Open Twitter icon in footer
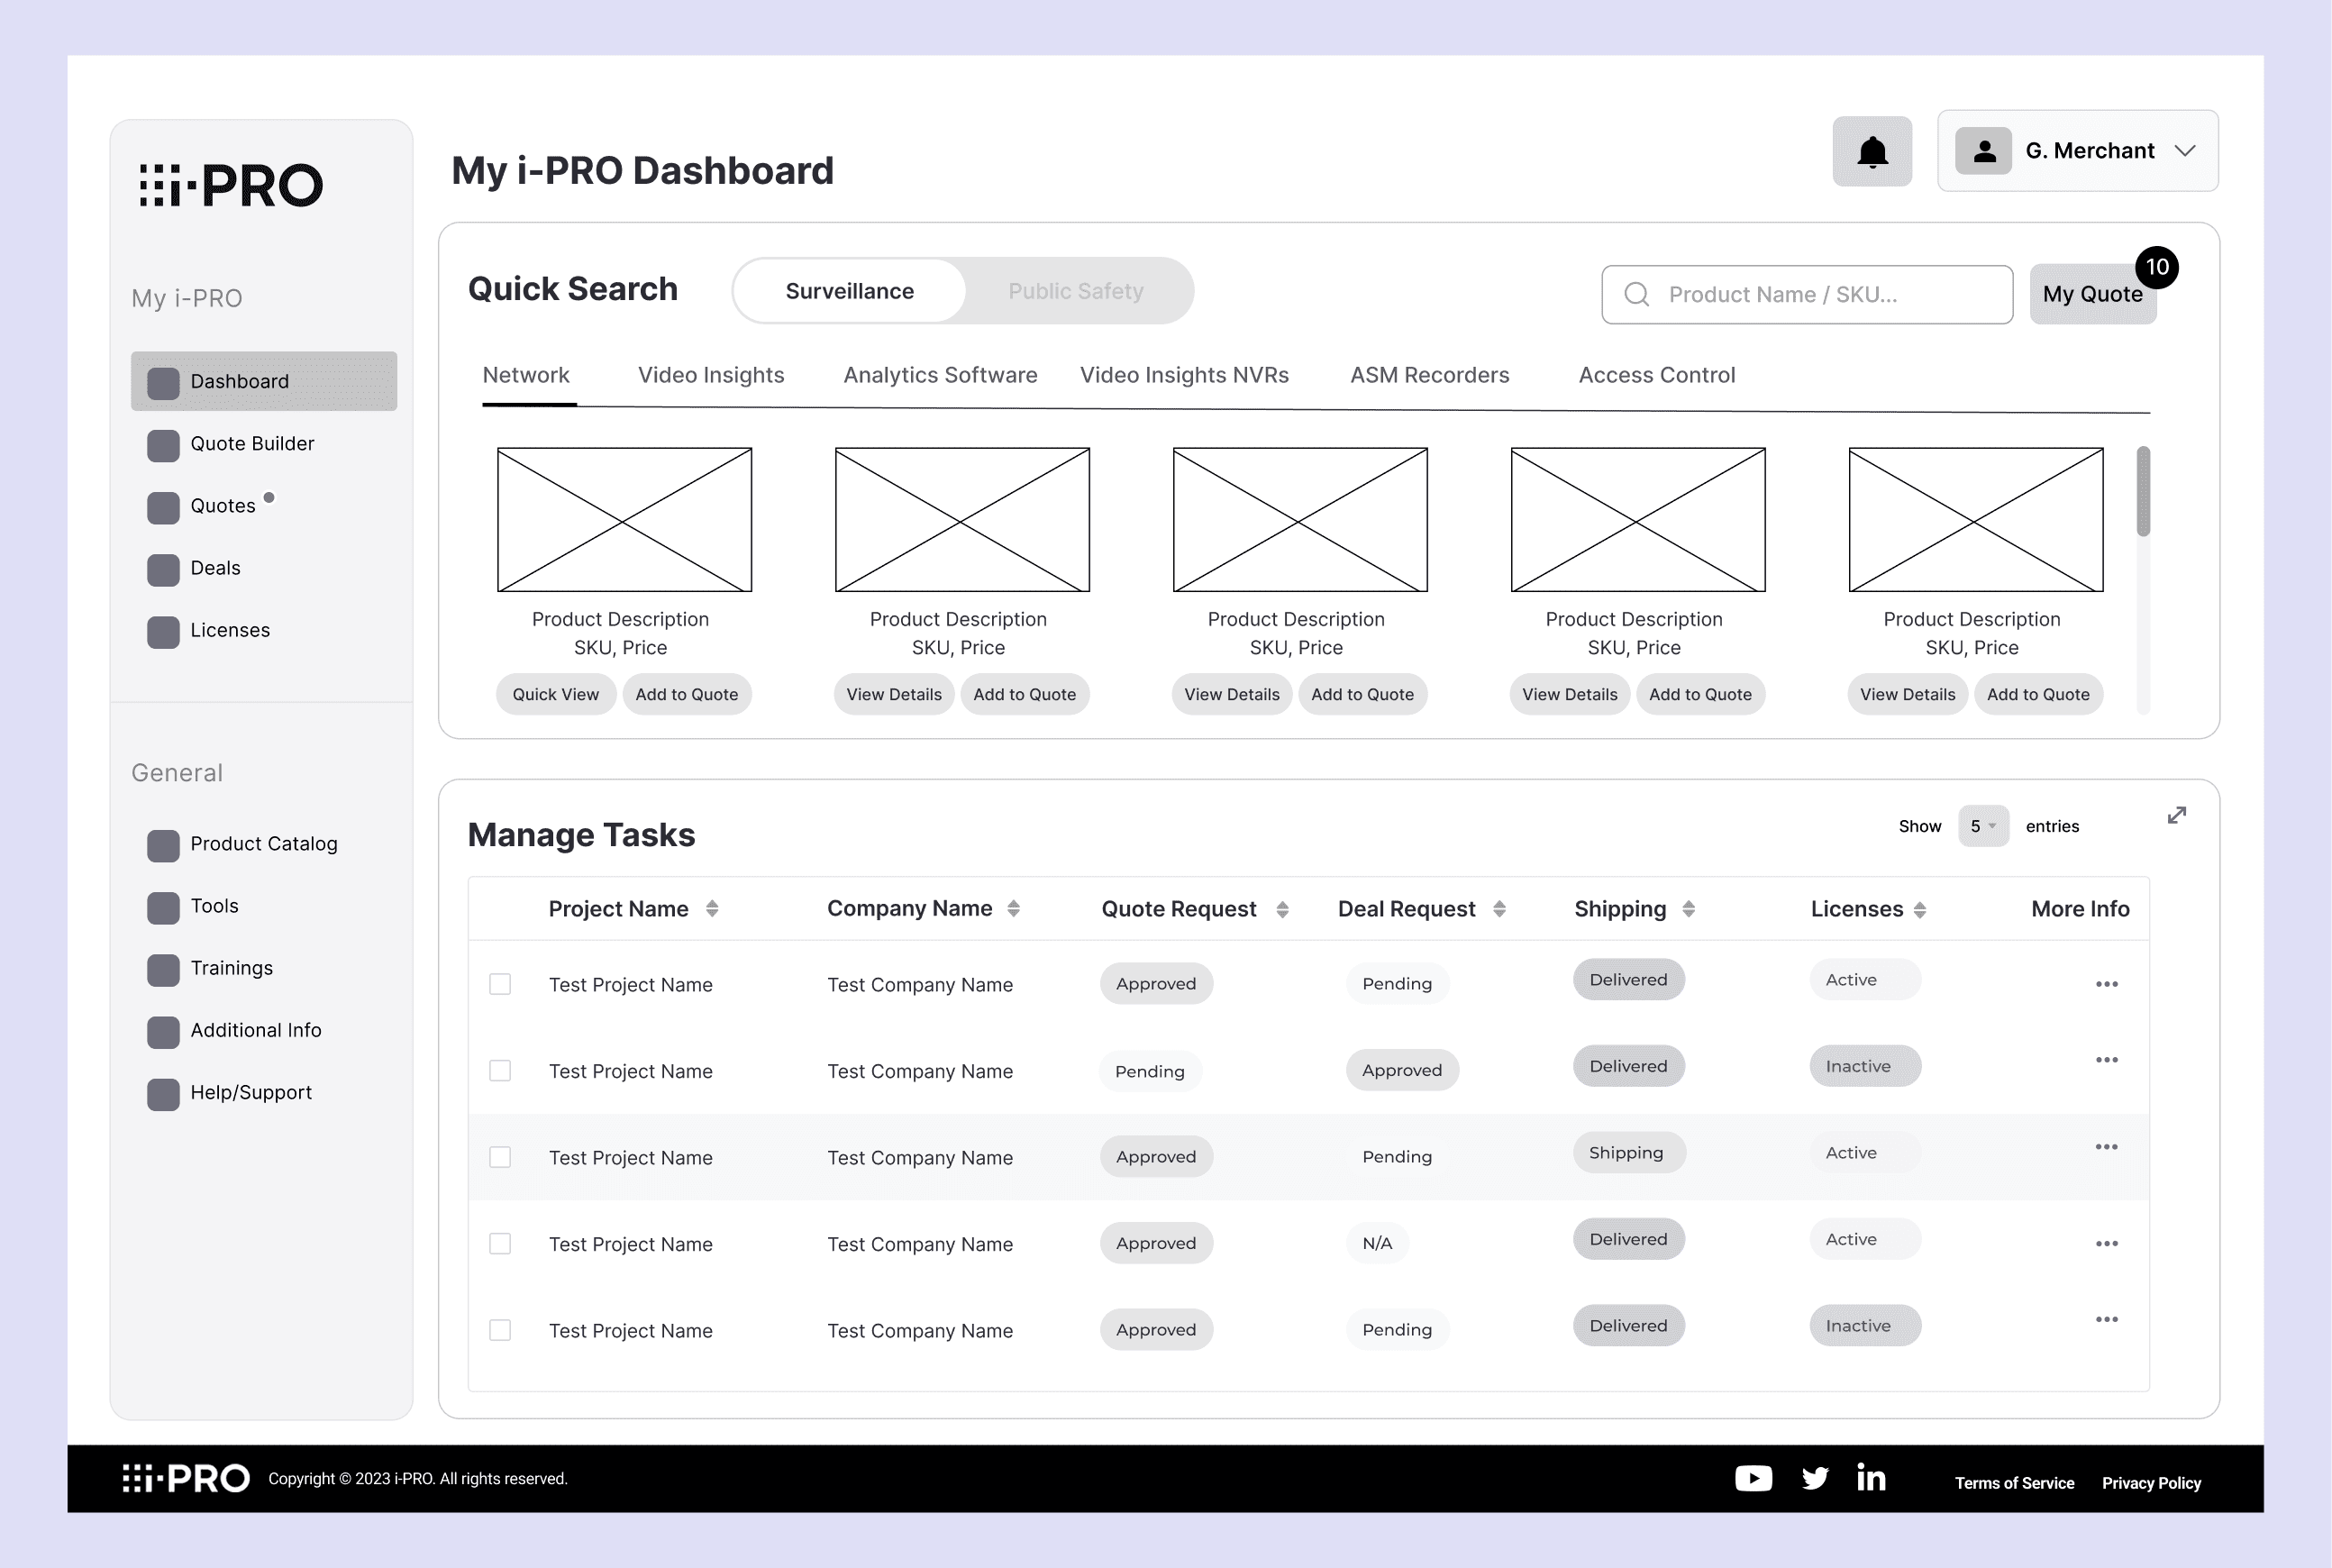 pyautogui.click(x=1814, y=1478)
